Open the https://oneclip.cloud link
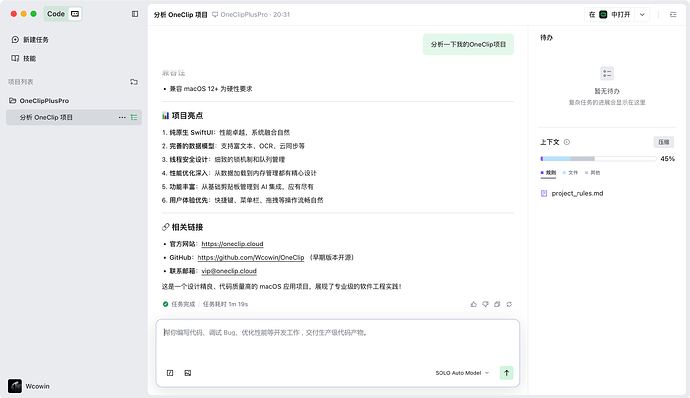 (232, 244)
